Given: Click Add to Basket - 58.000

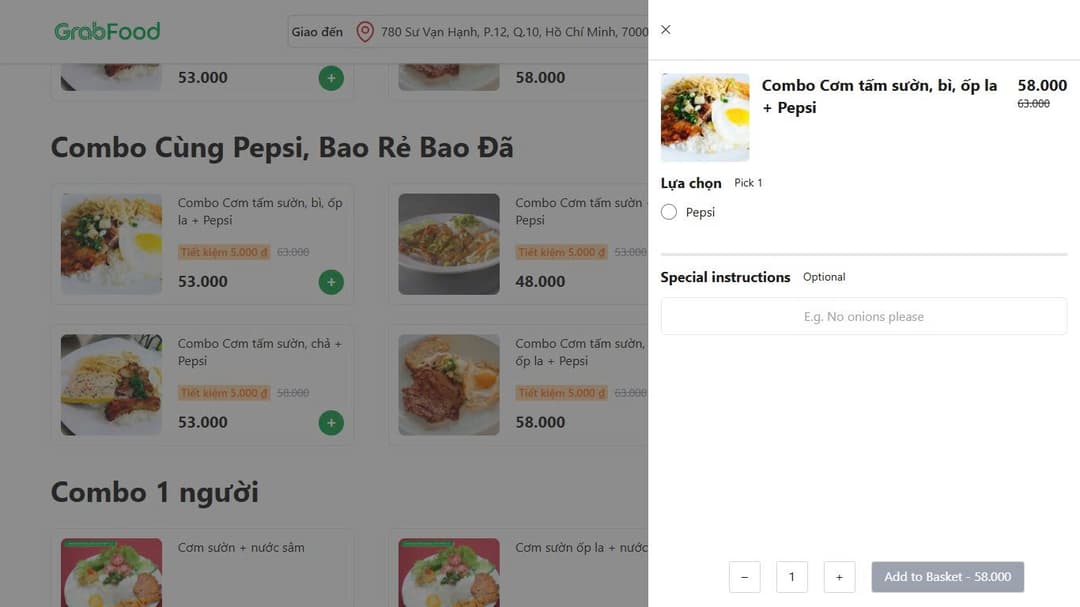Looking at the screenshot, I should 947,577.
